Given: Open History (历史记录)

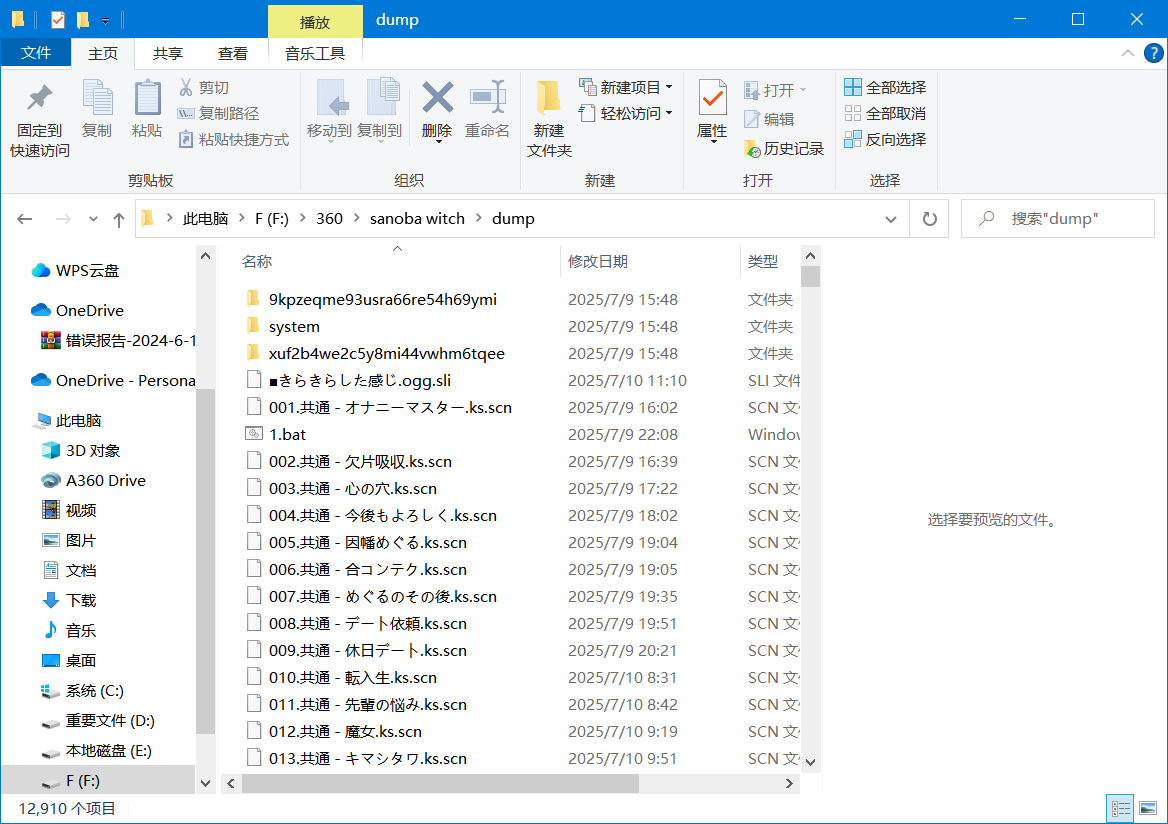Looking at the screenshot, I should click(x=784, y=149).
